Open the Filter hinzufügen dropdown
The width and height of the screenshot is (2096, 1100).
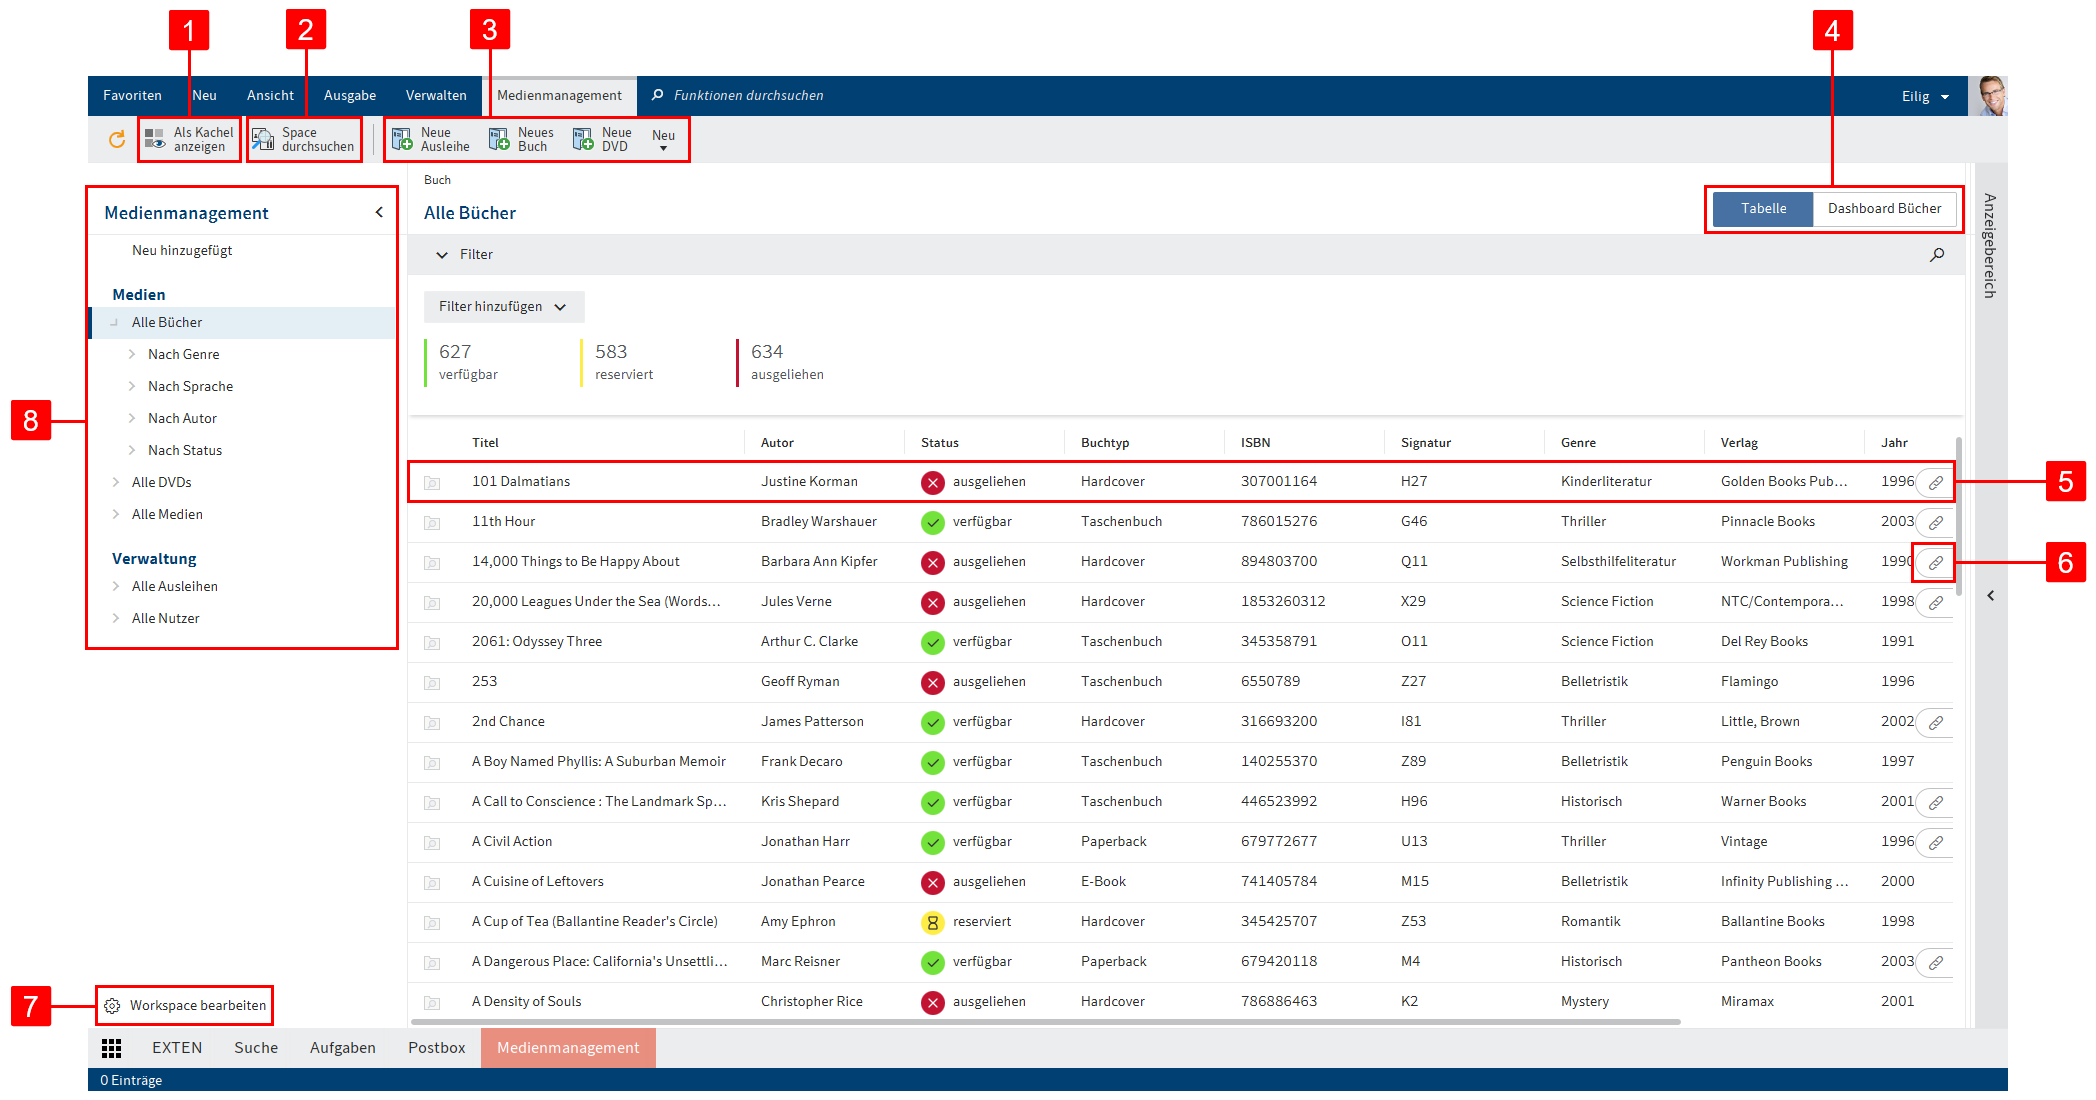503,306
